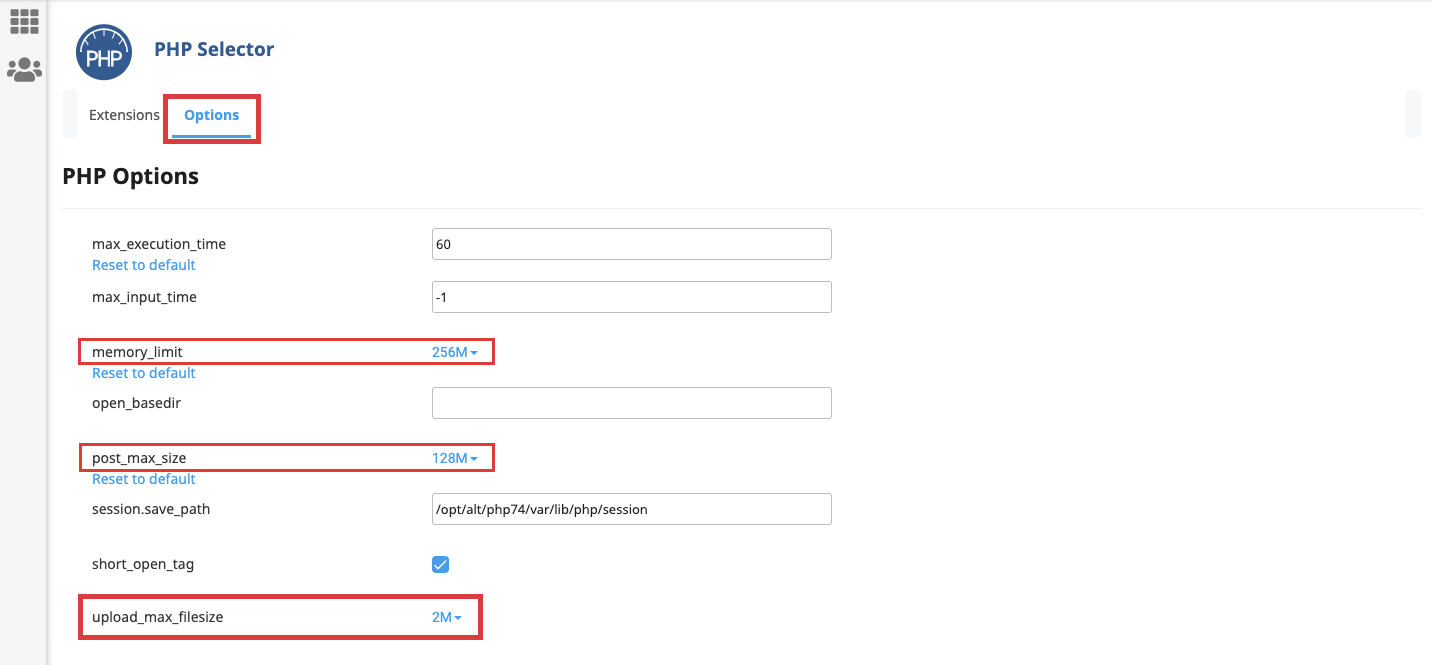
Task: Focus the max_execution_time input field
Action: point(631,244)
